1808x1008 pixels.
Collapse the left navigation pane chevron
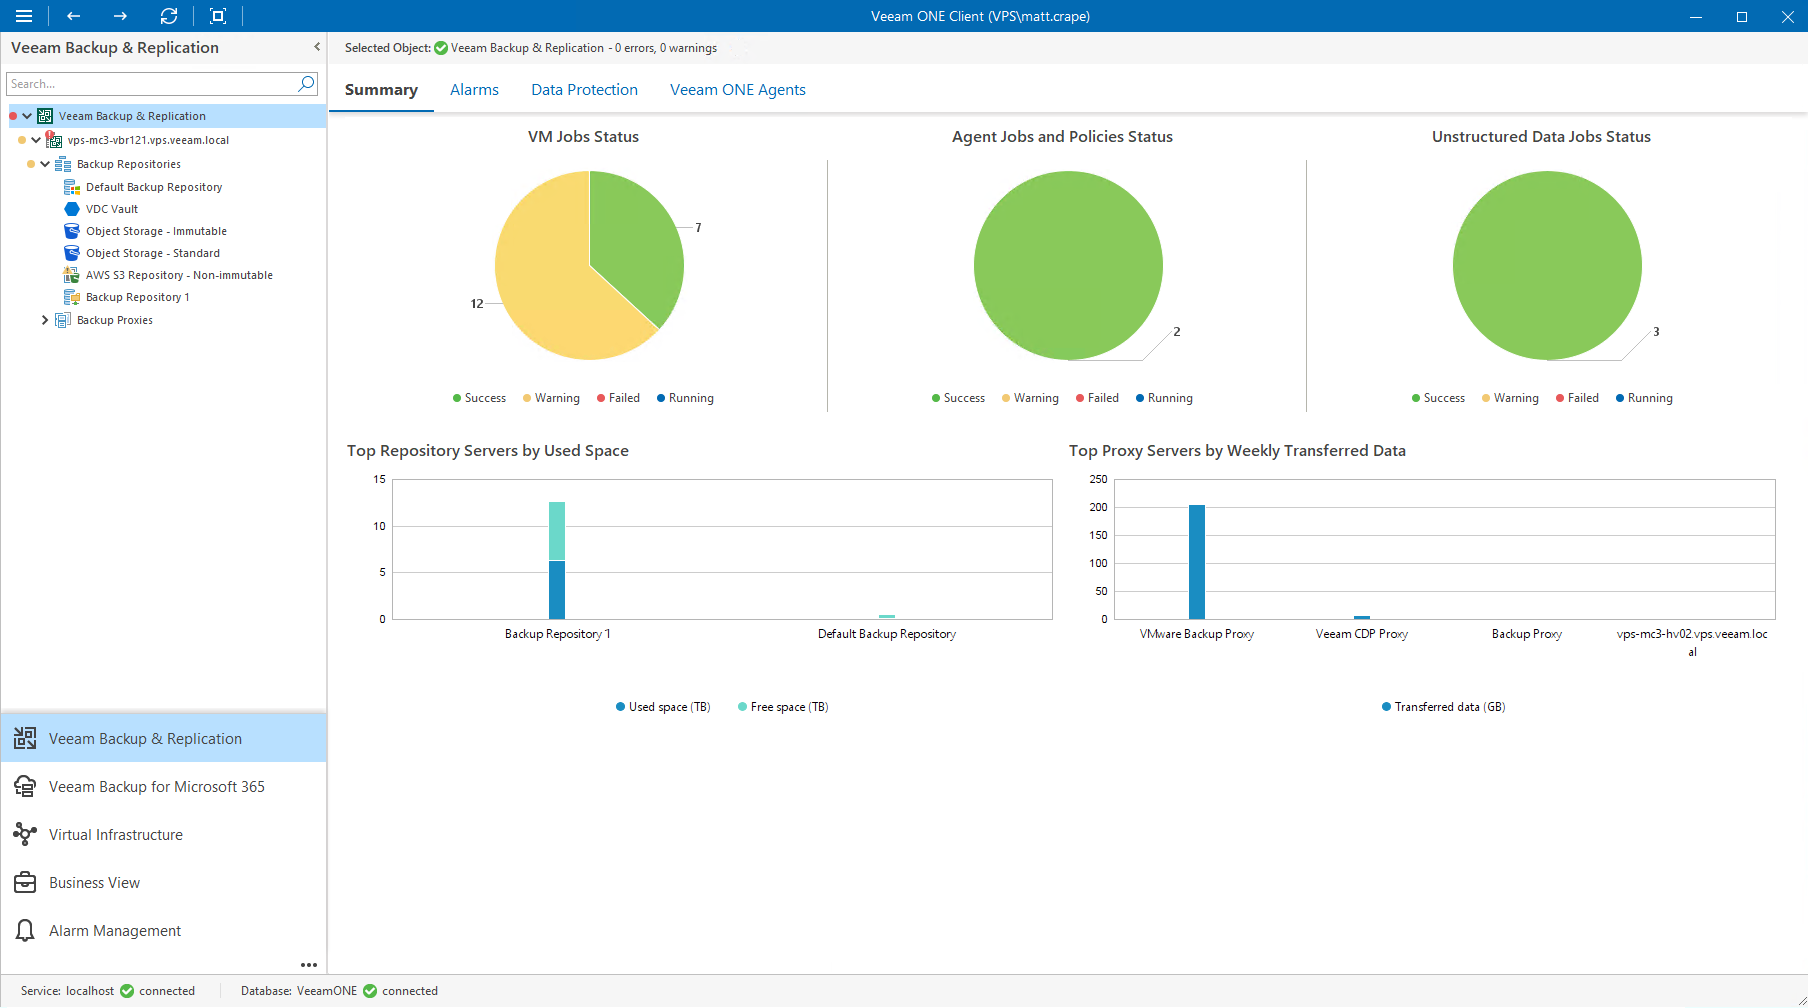tap(317, 47)
